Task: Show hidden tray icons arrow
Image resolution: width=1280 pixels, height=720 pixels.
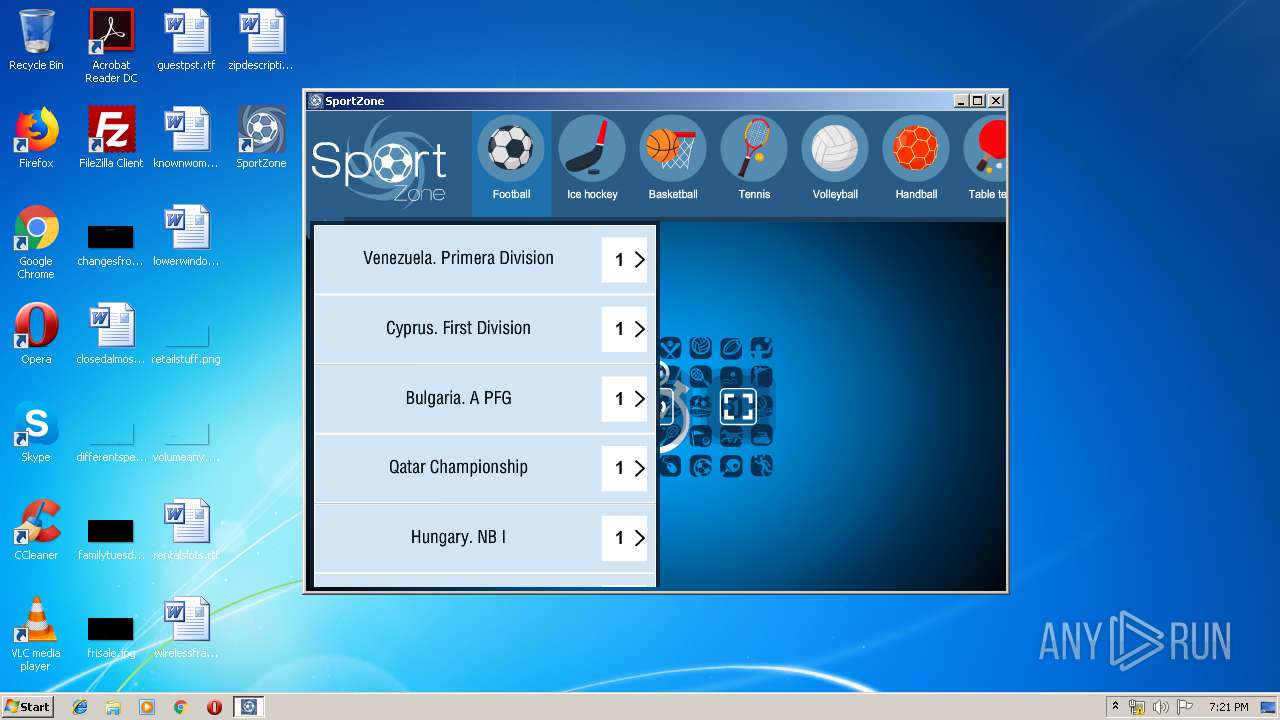Action: 1115,707
